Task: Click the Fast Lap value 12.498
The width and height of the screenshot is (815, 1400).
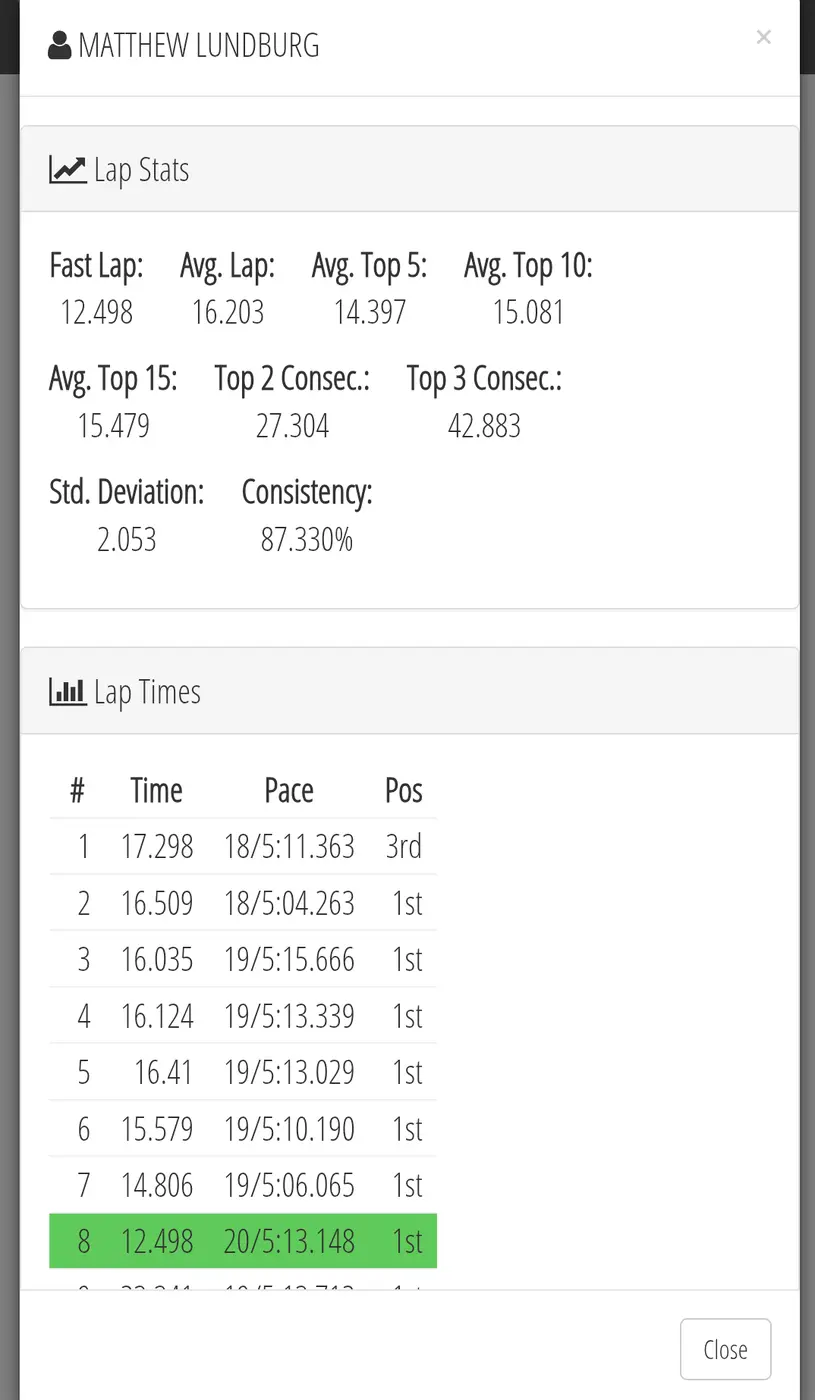Action: (96, 313)
